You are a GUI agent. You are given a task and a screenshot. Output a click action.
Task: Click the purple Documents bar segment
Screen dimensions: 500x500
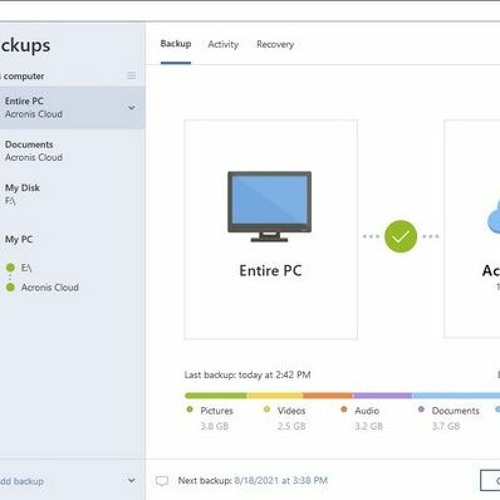pos(383,396)
